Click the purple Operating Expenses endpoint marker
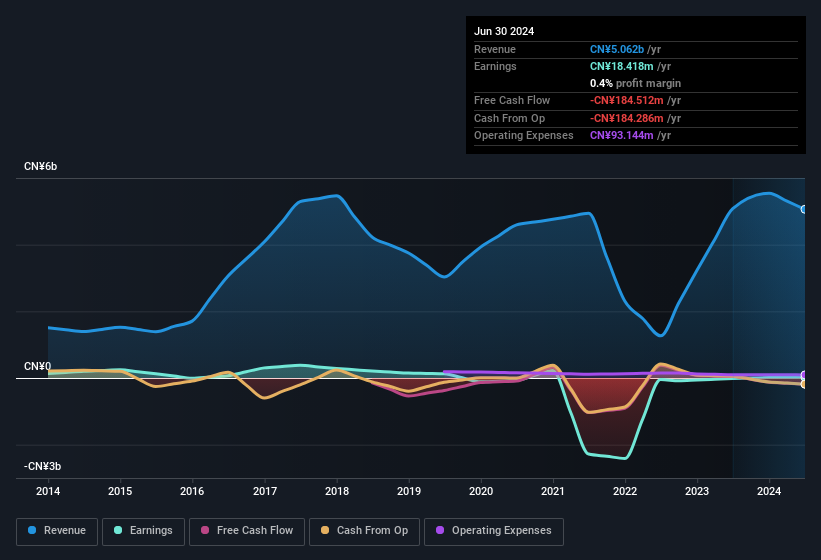Viewport: 821px width, 560px height. 804,375
